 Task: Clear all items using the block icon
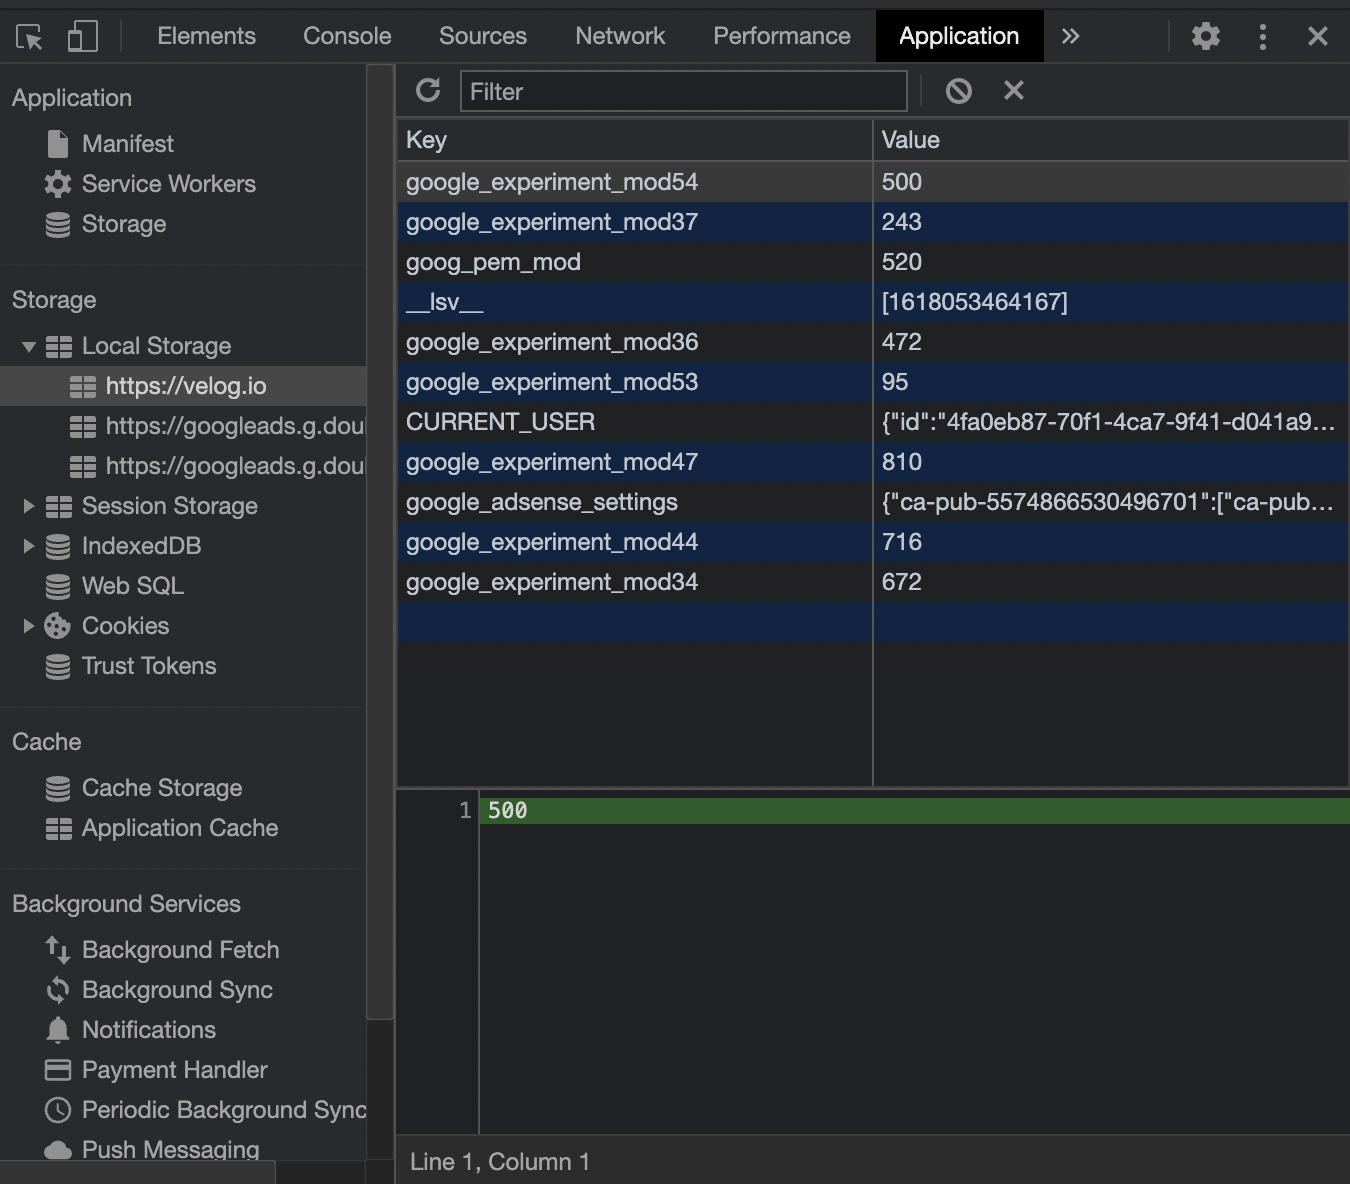958,90
